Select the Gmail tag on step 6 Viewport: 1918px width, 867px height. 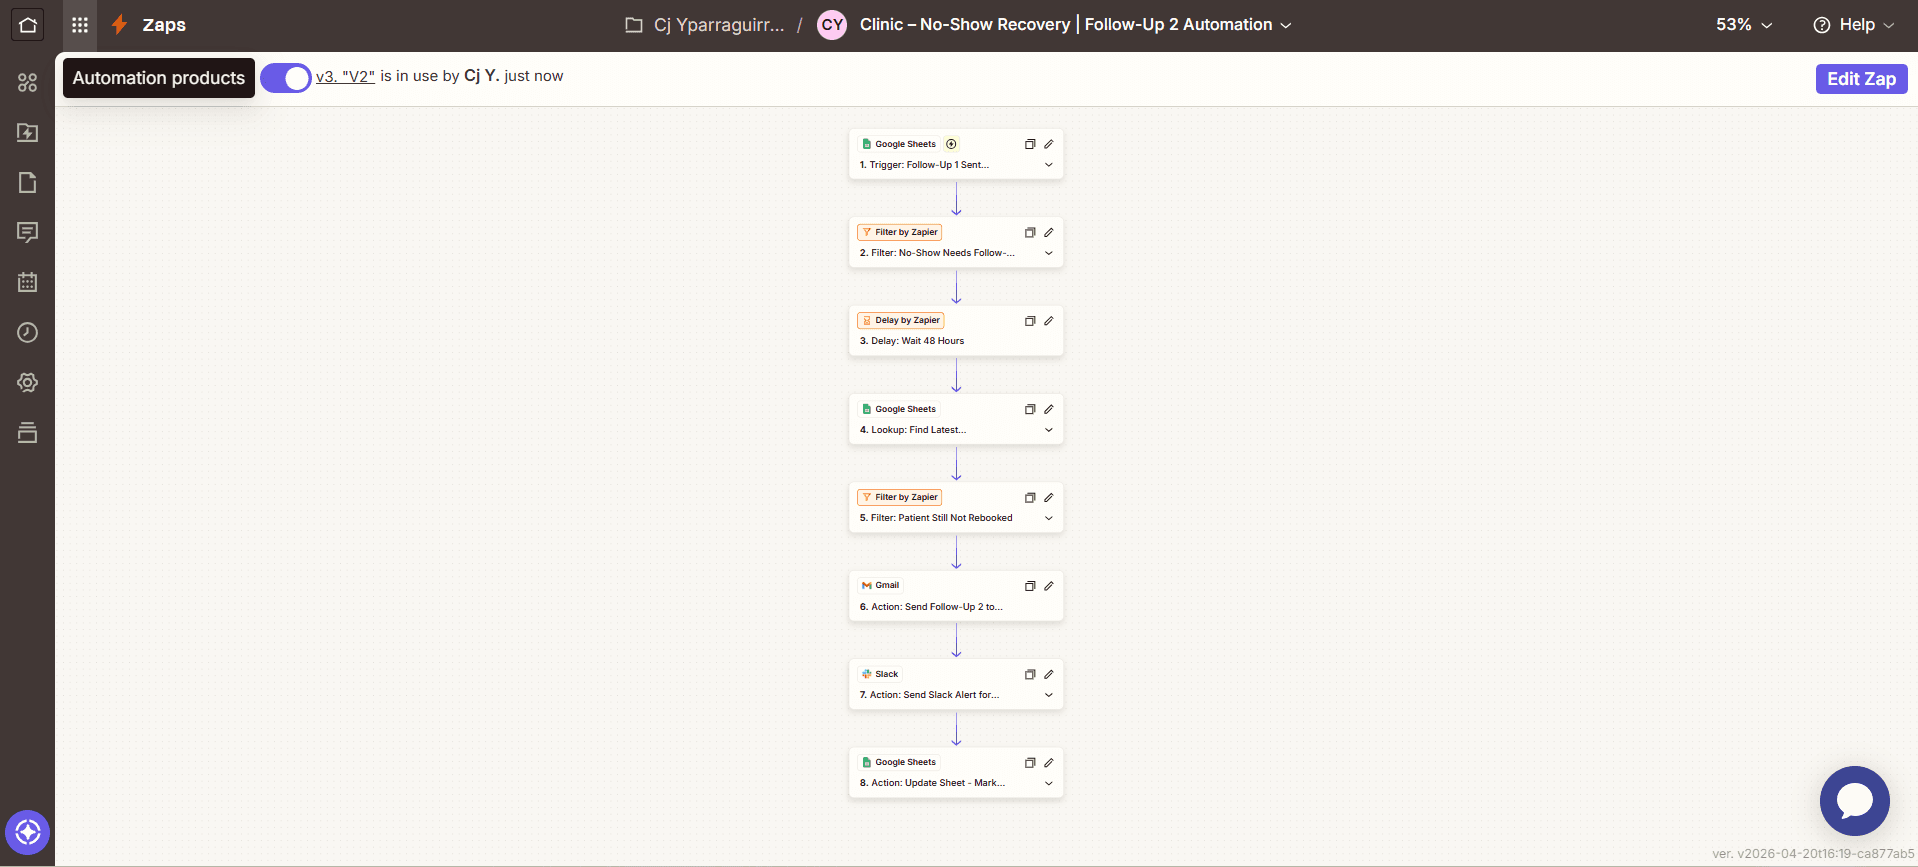[880, 586]
